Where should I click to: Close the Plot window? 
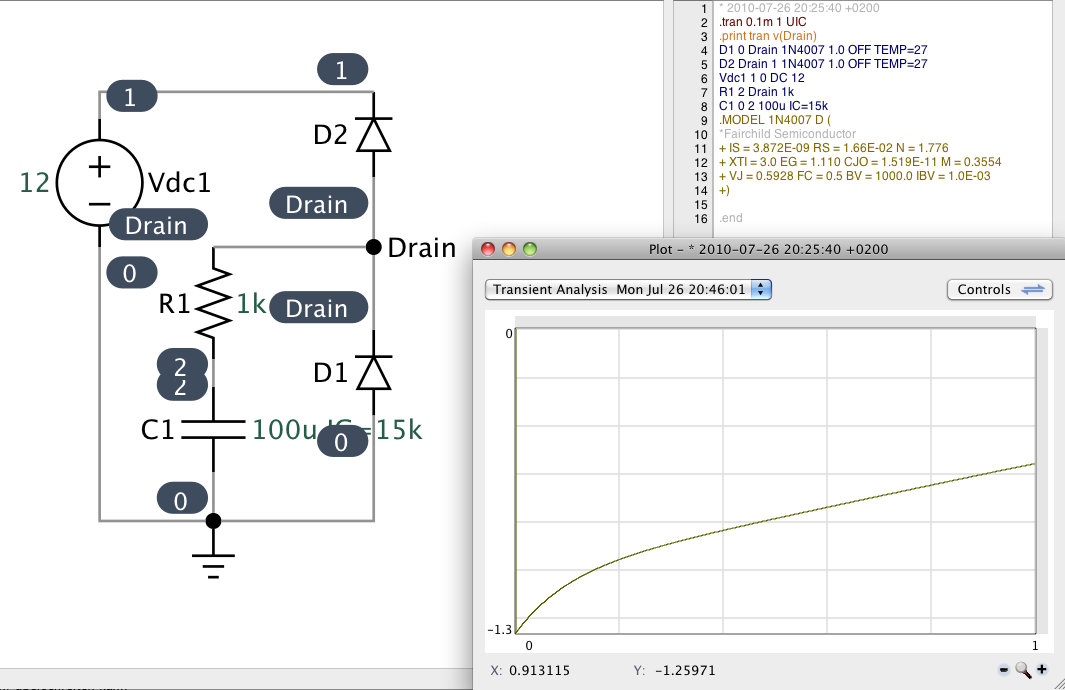click(x=488, y=249)
